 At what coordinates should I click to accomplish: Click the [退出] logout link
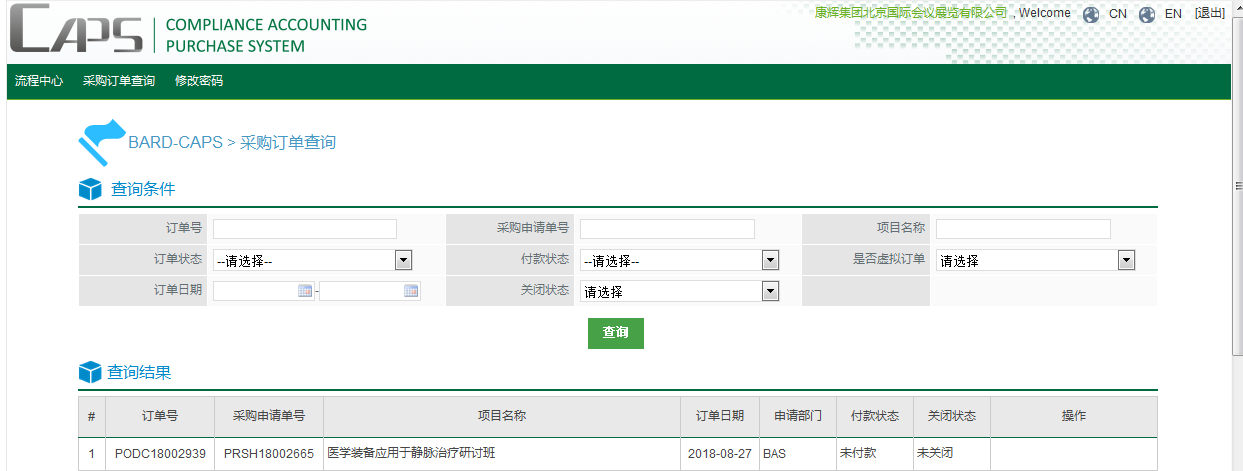1210,14
